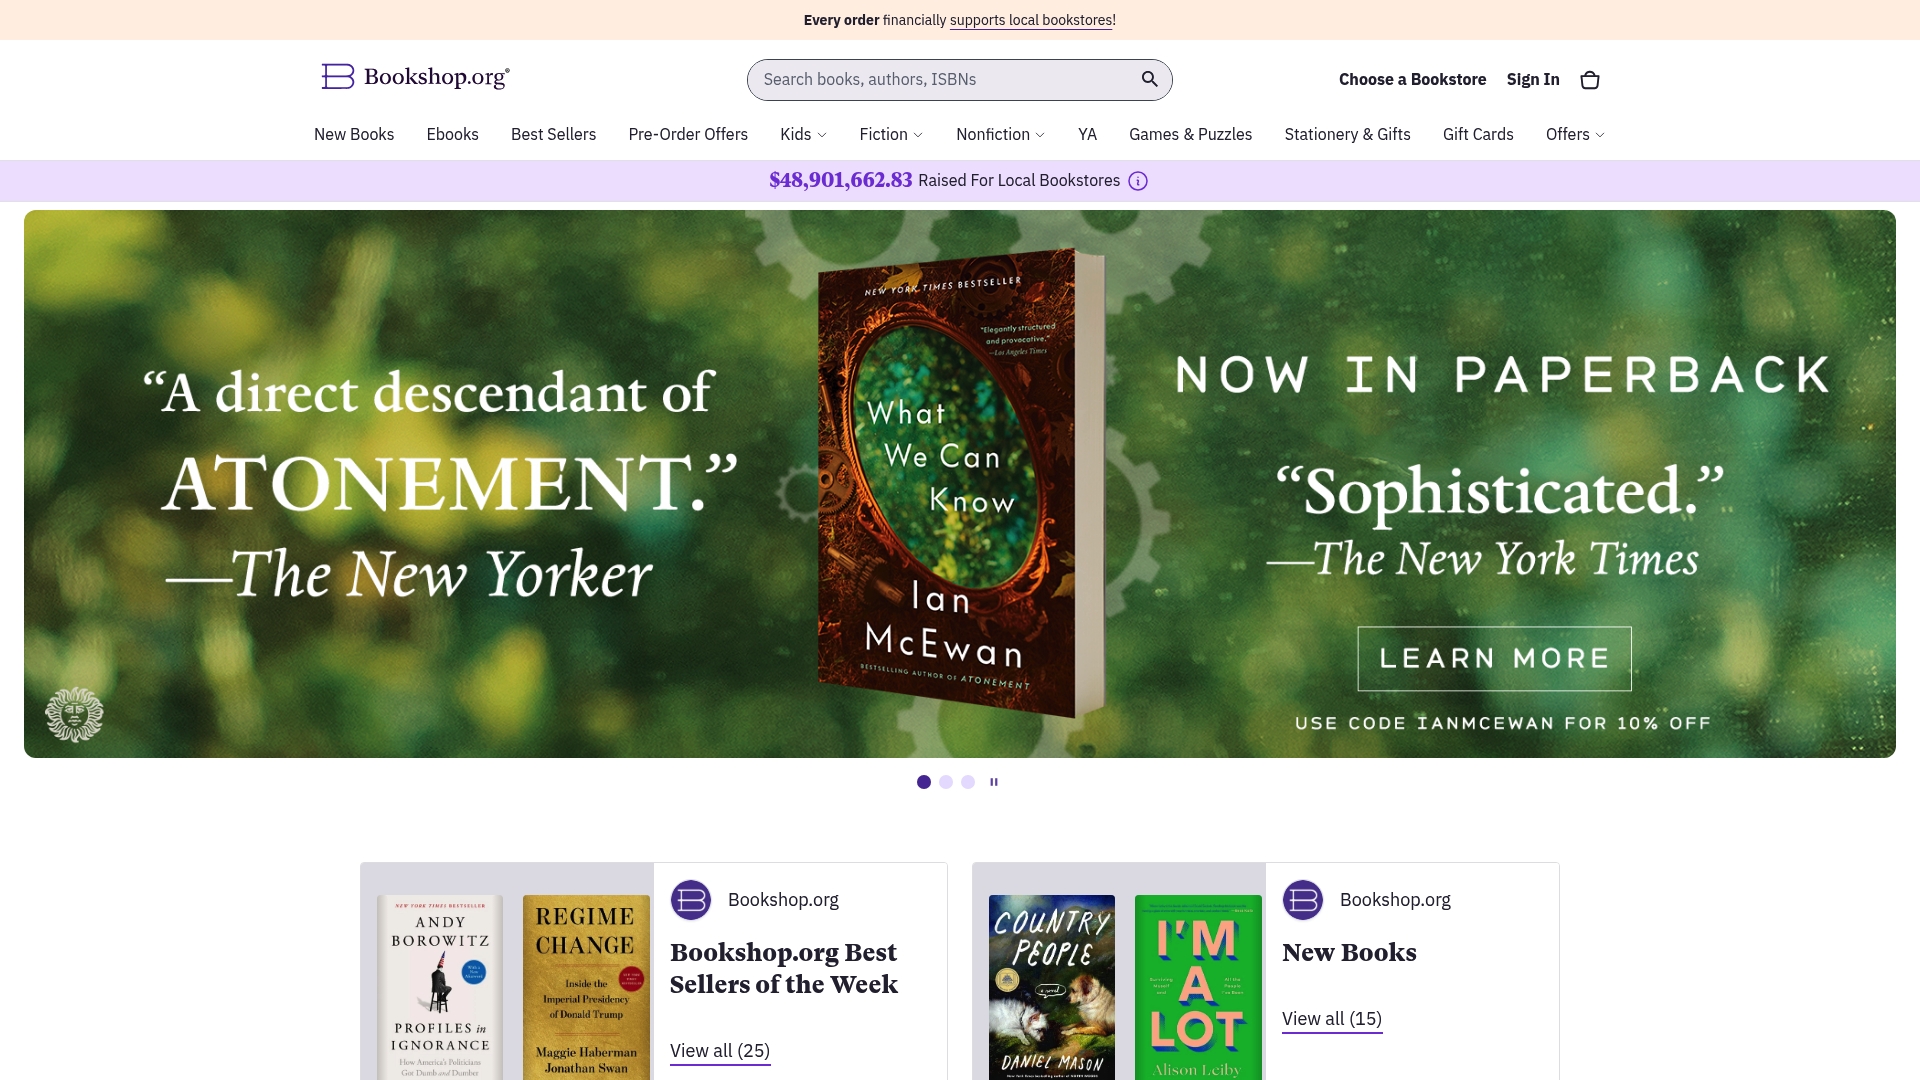This screenshot has height=1080, width=1920.
Task: Expand the Offers menu dropdown
Action: pos(1575,134)
